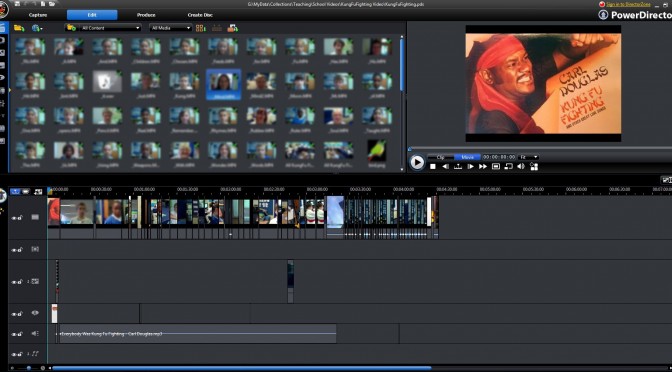Click the PiP track icon
The width and height of the screenshot is (672, 372).
pos(35,282)
